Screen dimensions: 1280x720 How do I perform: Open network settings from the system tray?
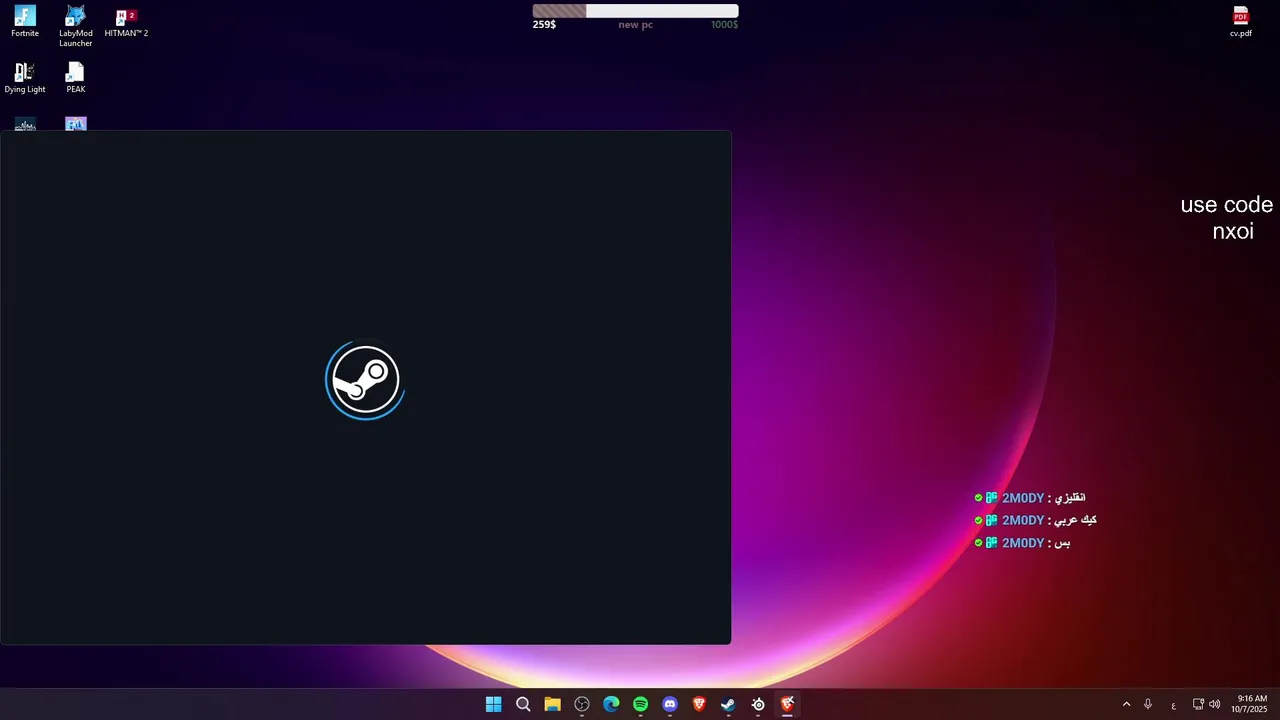click(x=1198, y=704)
